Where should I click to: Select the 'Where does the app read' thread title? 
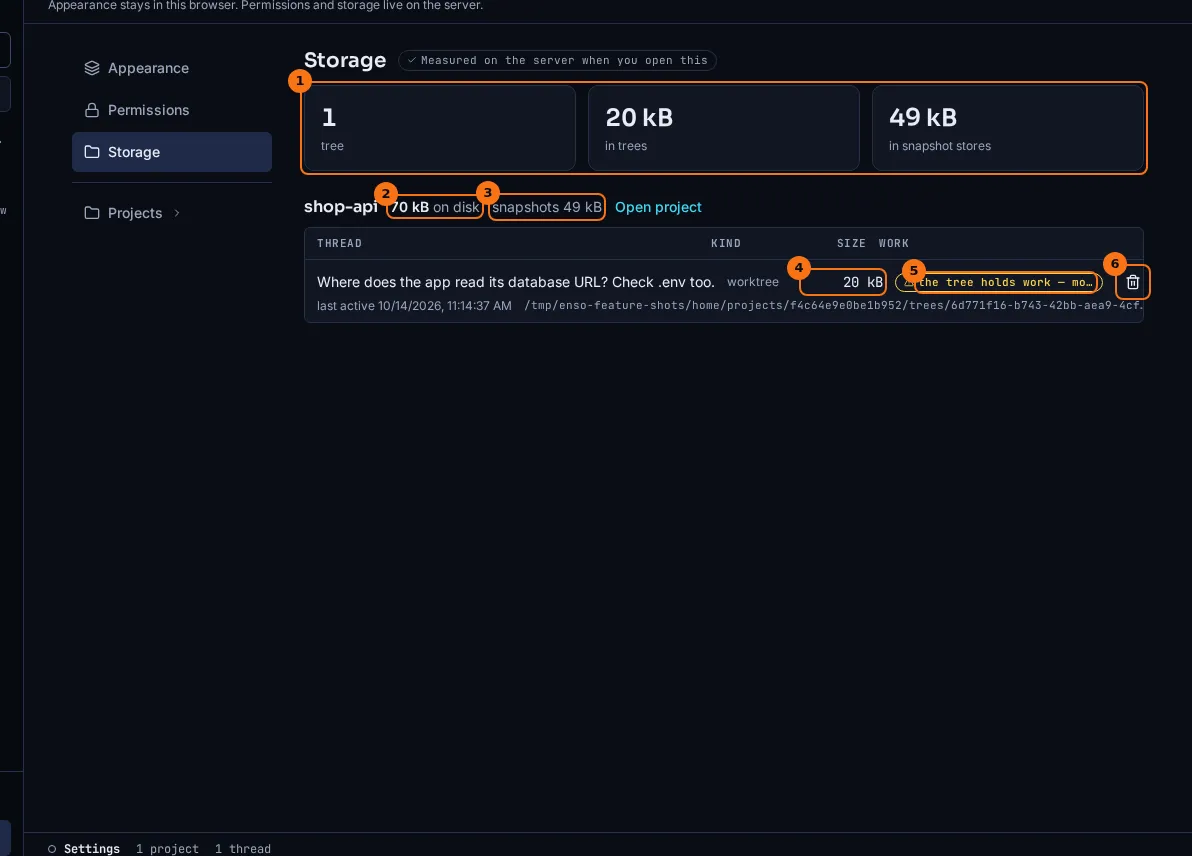(x=515, y=282)
